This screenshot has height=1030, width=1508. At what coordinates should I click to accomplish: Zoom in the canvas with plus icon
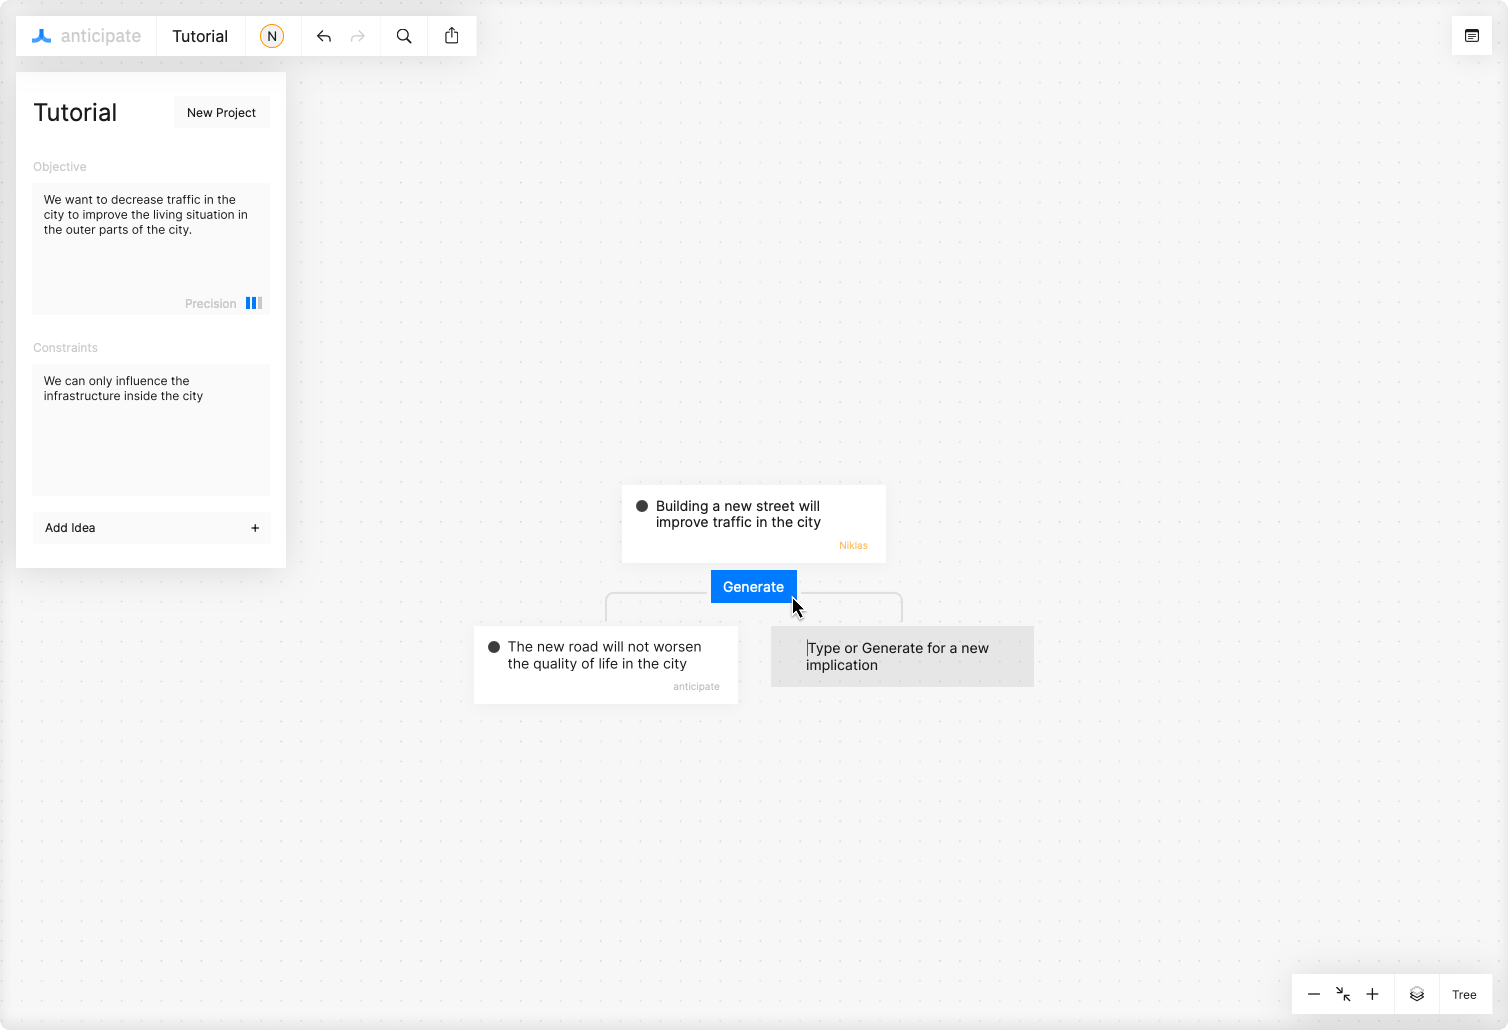1373,994
